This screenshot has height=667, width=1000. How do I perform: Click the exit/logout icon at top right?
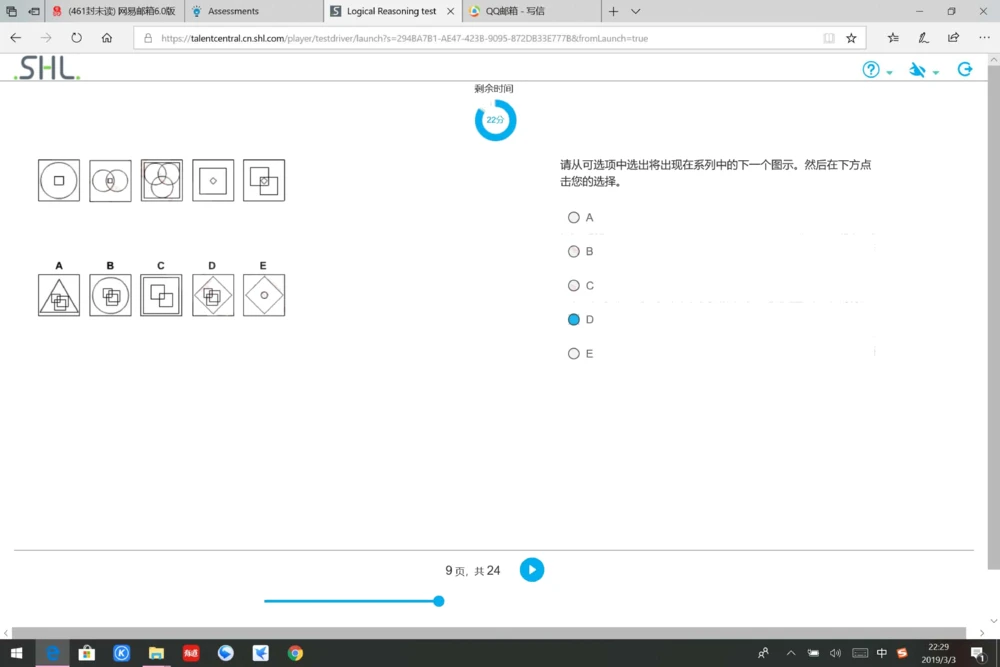click(x=964, y=70)
